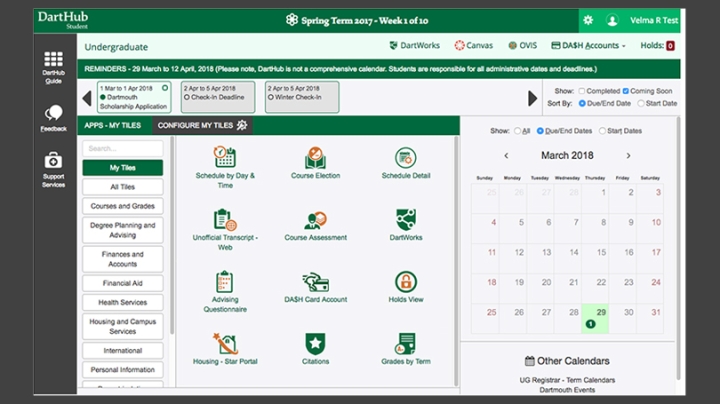720x404 pixels.
Task: Open the Schedule Detail tile
Action: (406, 163)
